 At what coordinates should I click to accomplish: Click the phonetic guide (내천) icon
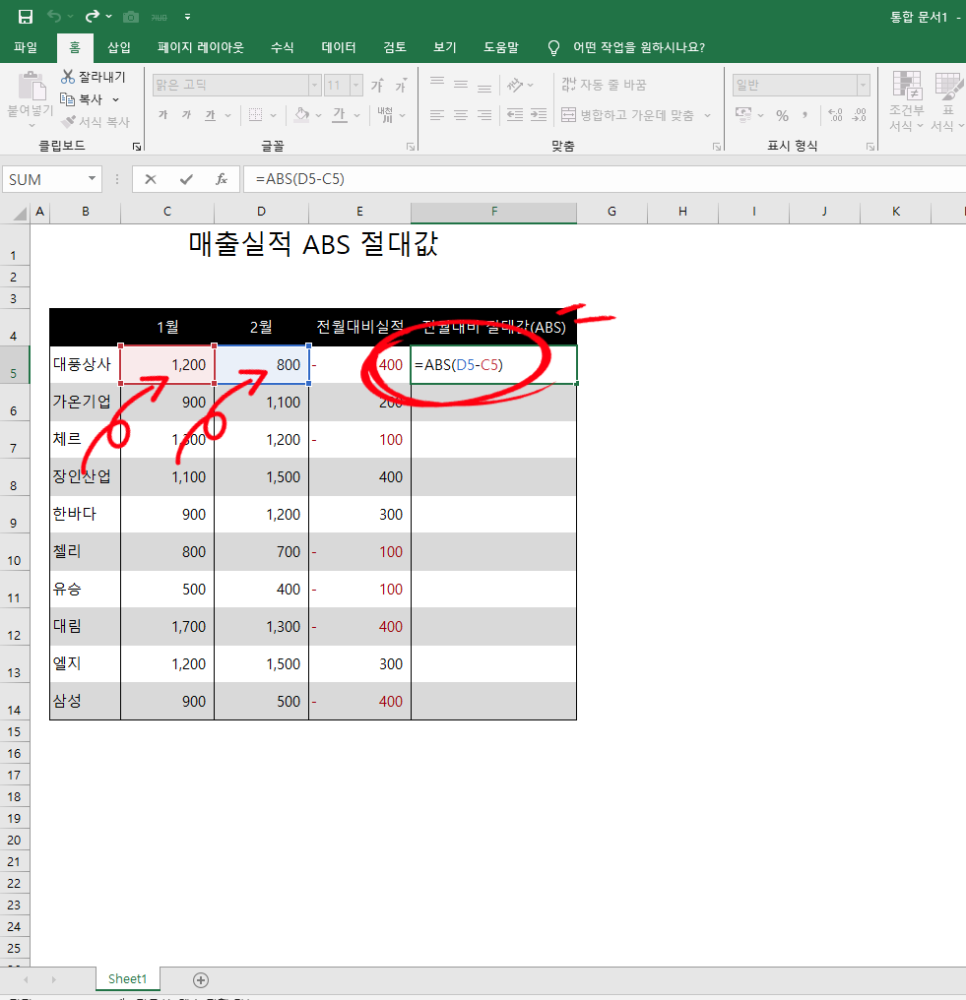385,115
